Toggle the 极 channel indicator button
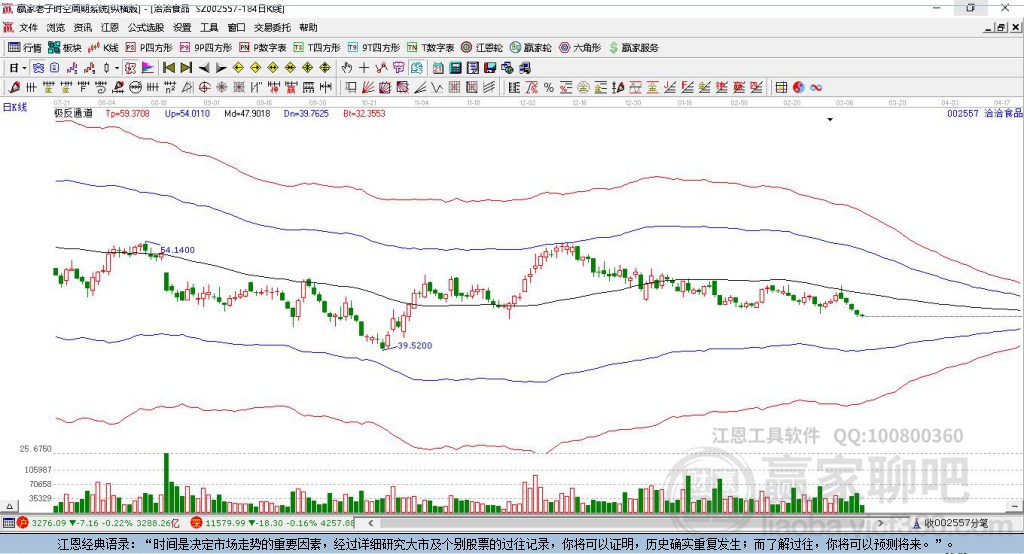1024x554 pixels. (129, 68)
